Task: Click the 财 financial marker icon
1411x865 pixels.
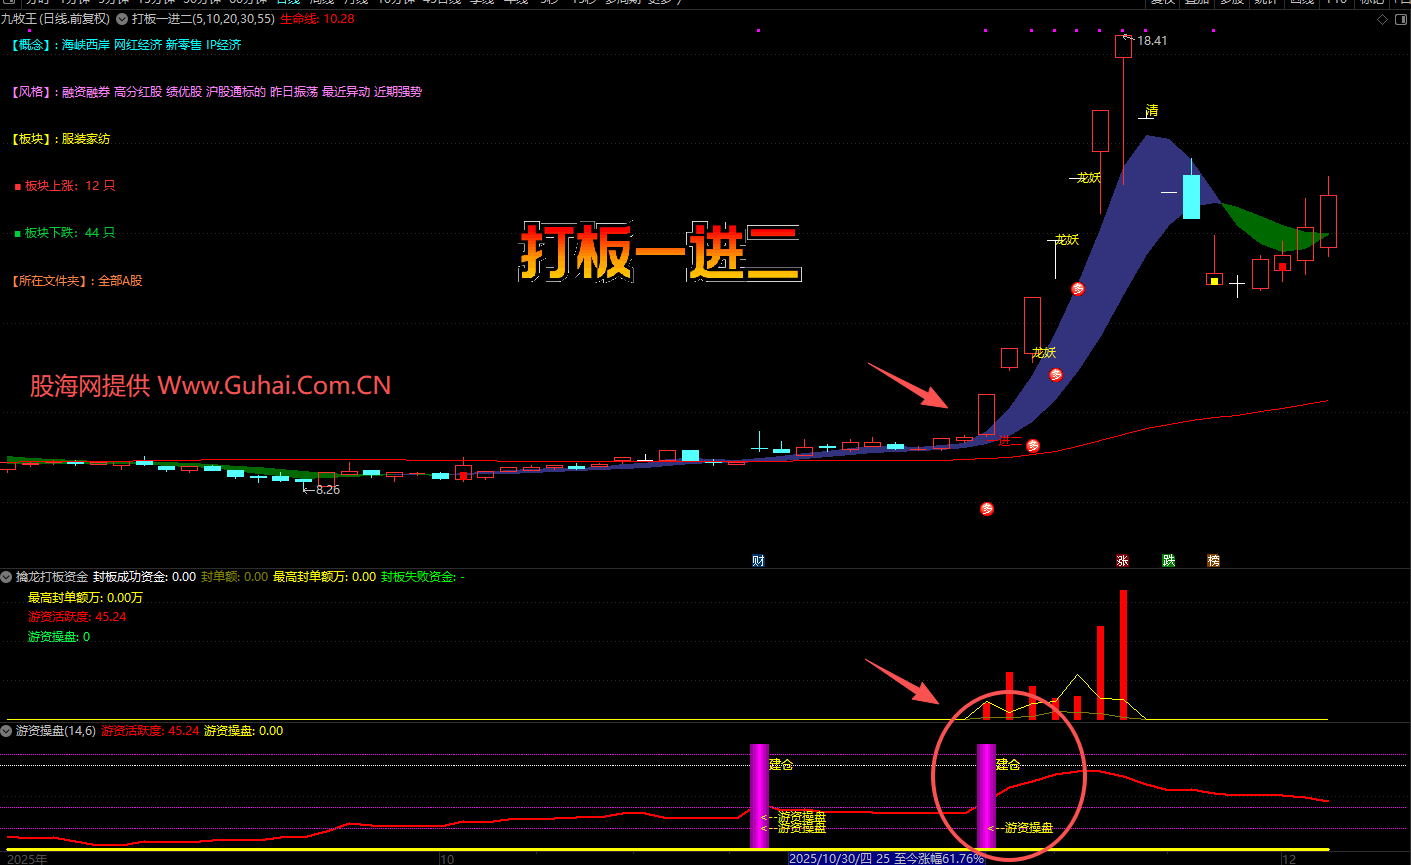Action: (758, 561)
